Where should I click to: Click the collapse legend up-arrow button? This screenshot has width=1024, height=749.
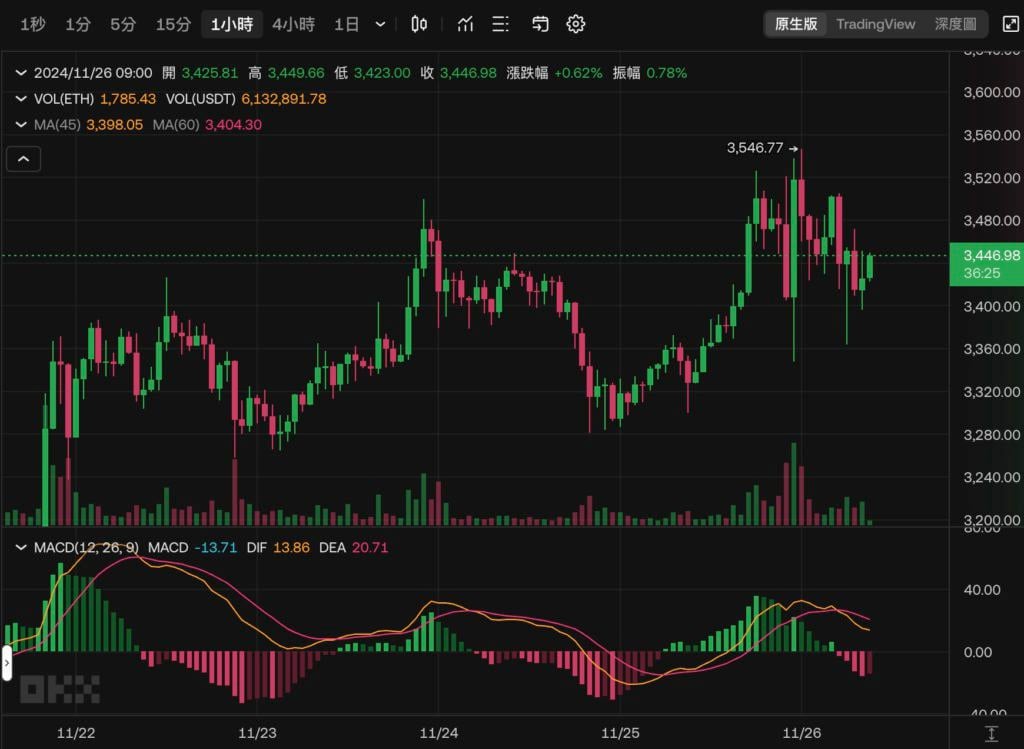click(x=23, y=158)
